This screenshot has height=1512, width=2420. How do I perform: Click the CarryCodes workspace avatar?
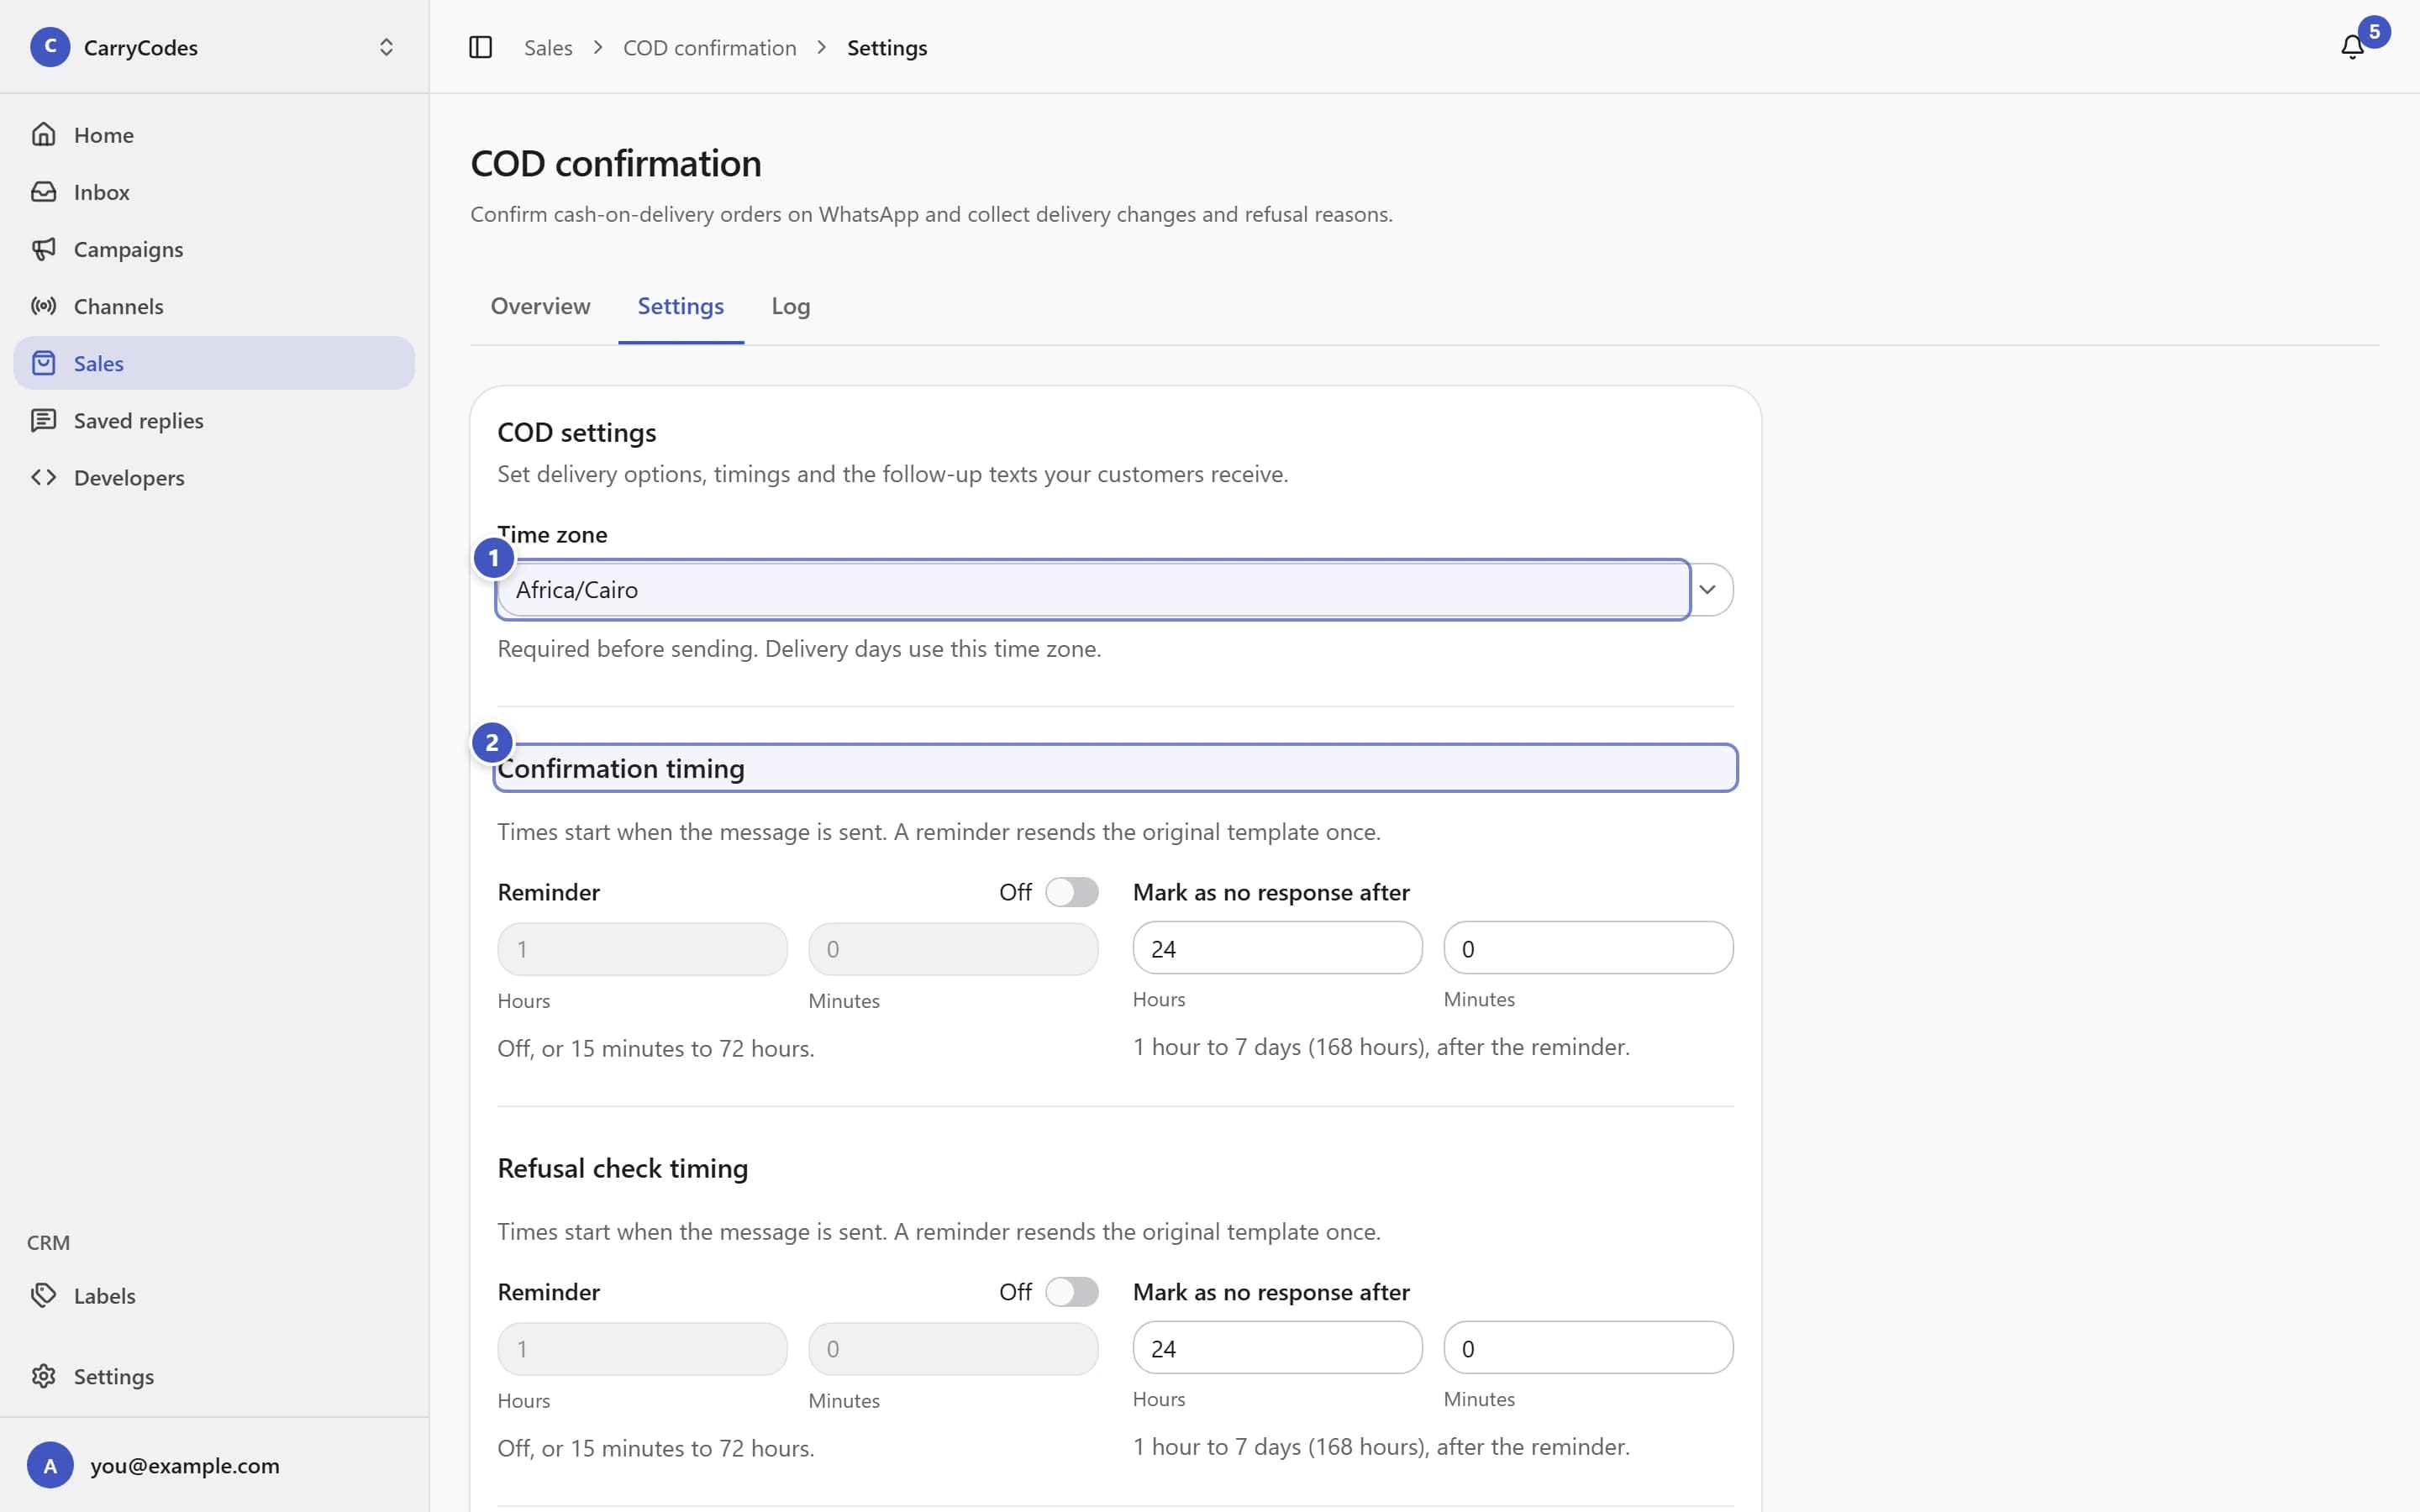[50, 47]
